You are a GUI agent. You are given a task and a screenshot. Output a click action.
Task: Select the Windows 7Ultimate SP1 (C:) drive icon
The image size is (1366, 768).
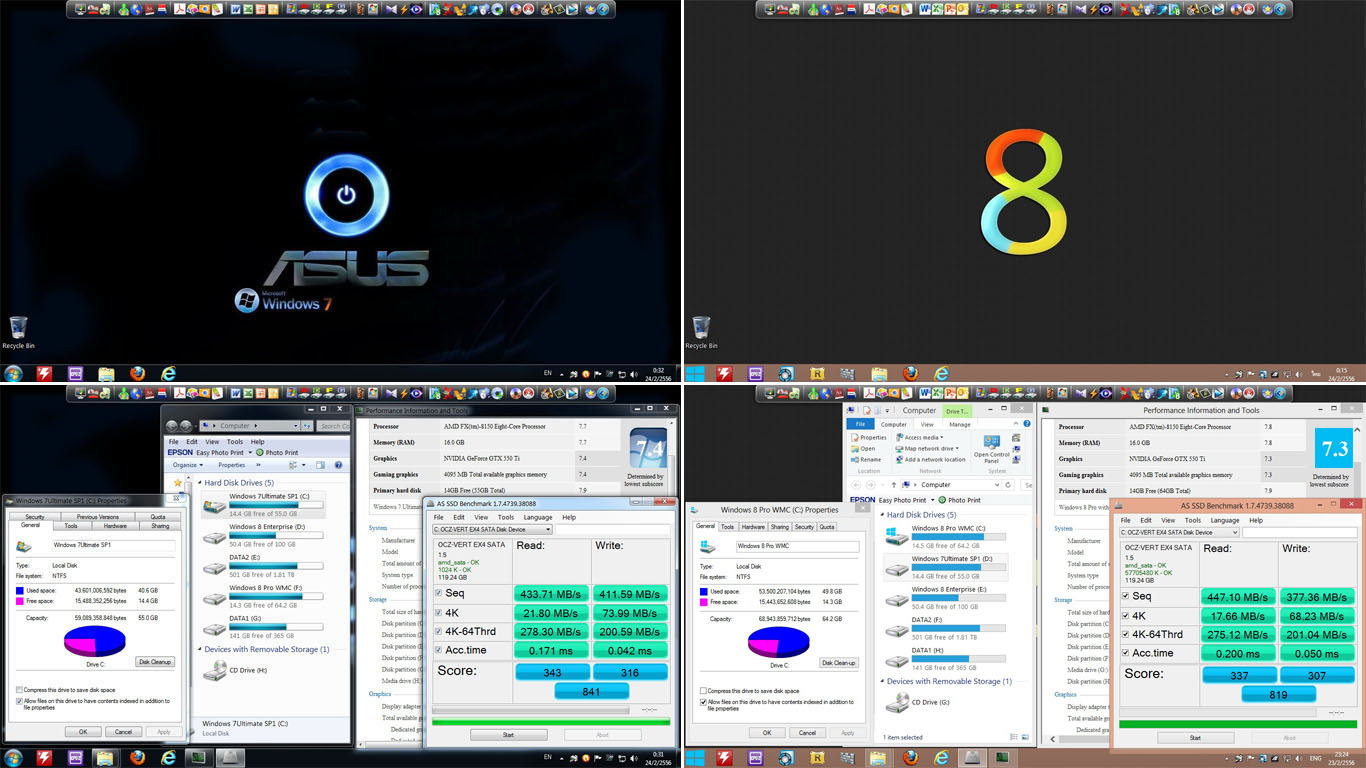(214, 506)
